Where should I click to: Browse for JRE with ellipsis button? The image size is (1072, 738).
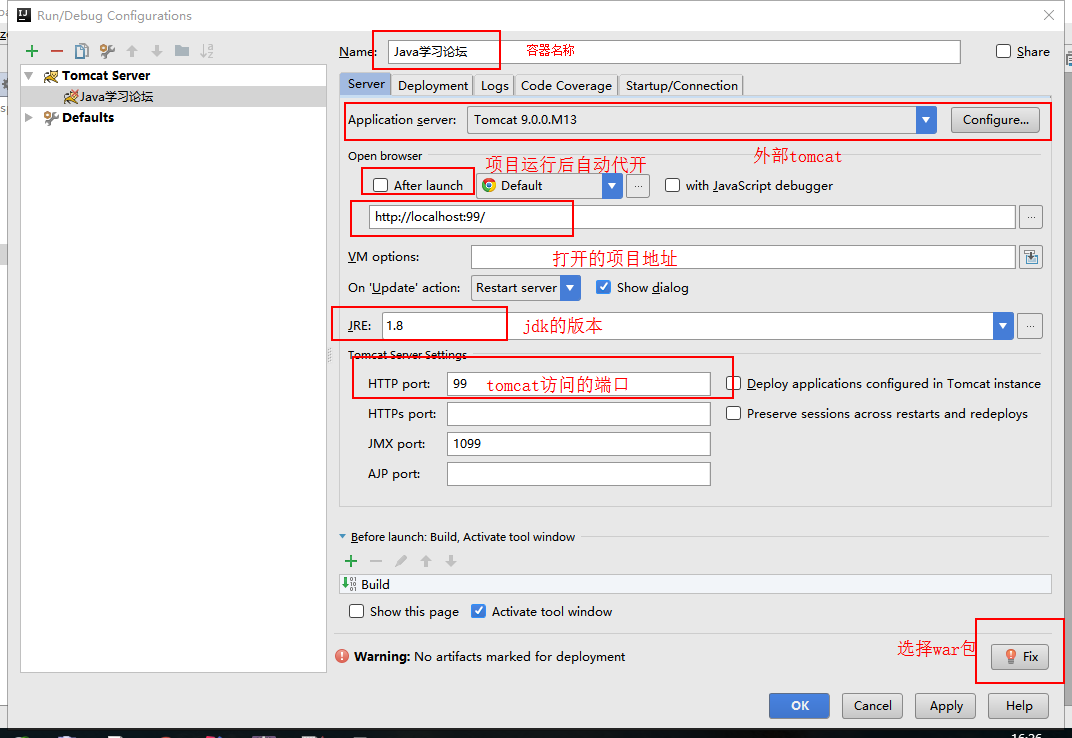pos(1030,326)
